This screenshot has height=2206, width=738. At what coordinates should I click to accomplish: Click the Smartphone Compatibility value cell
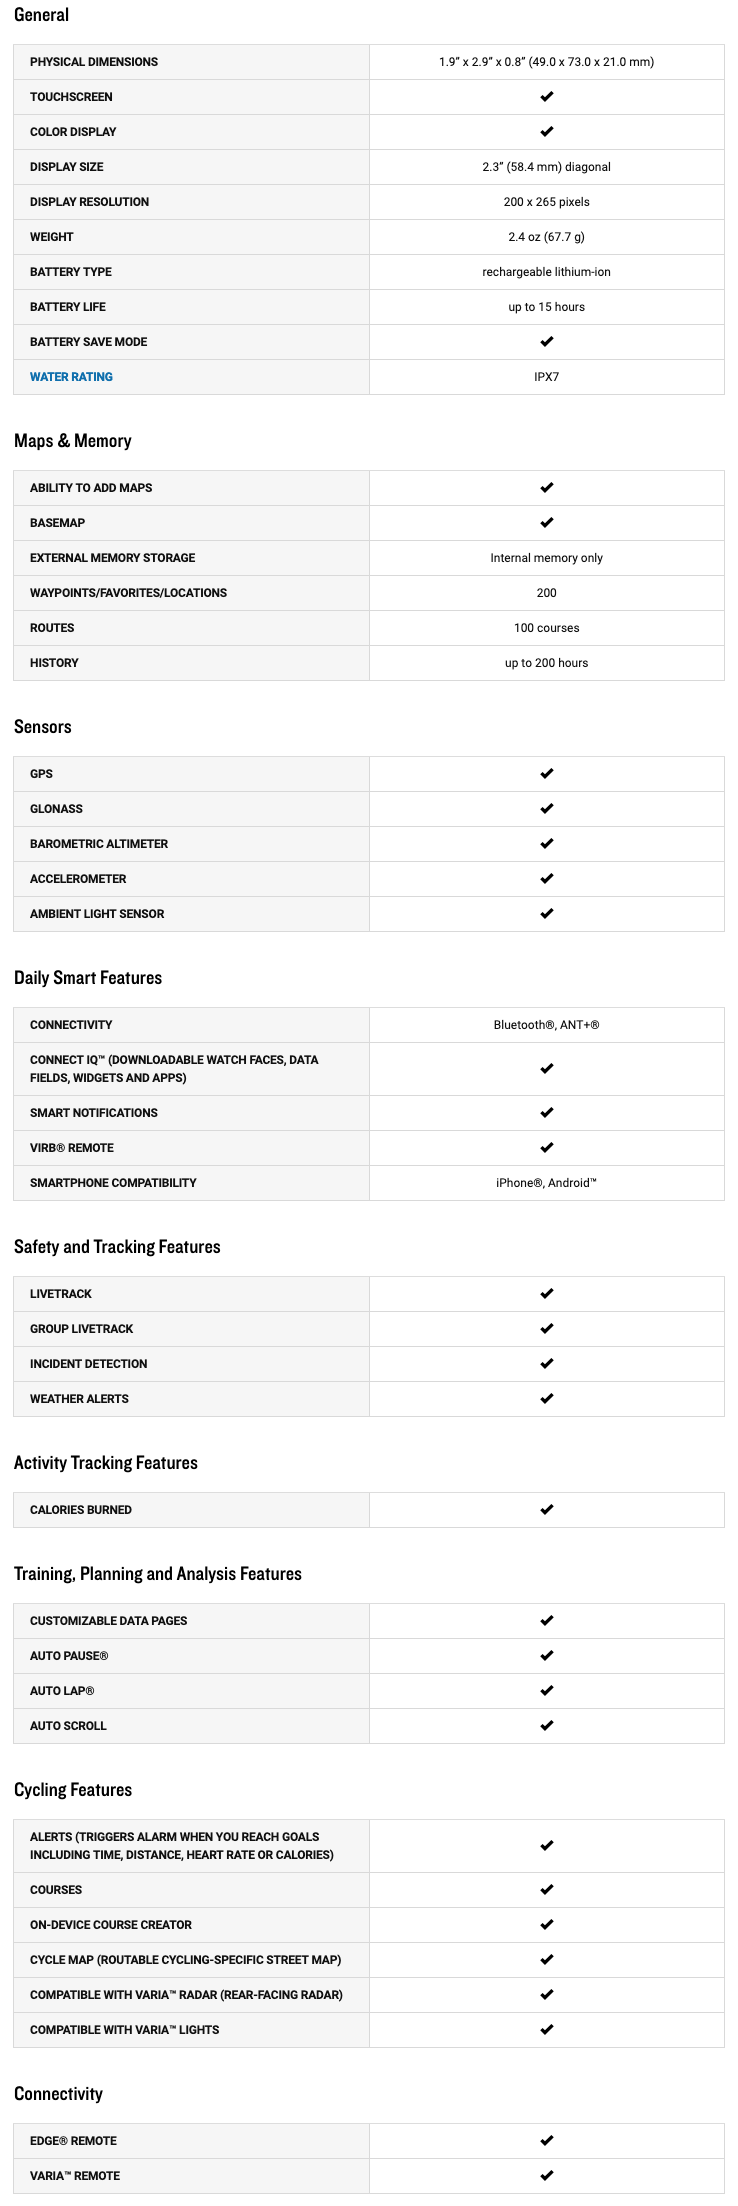pos(546,1183)
